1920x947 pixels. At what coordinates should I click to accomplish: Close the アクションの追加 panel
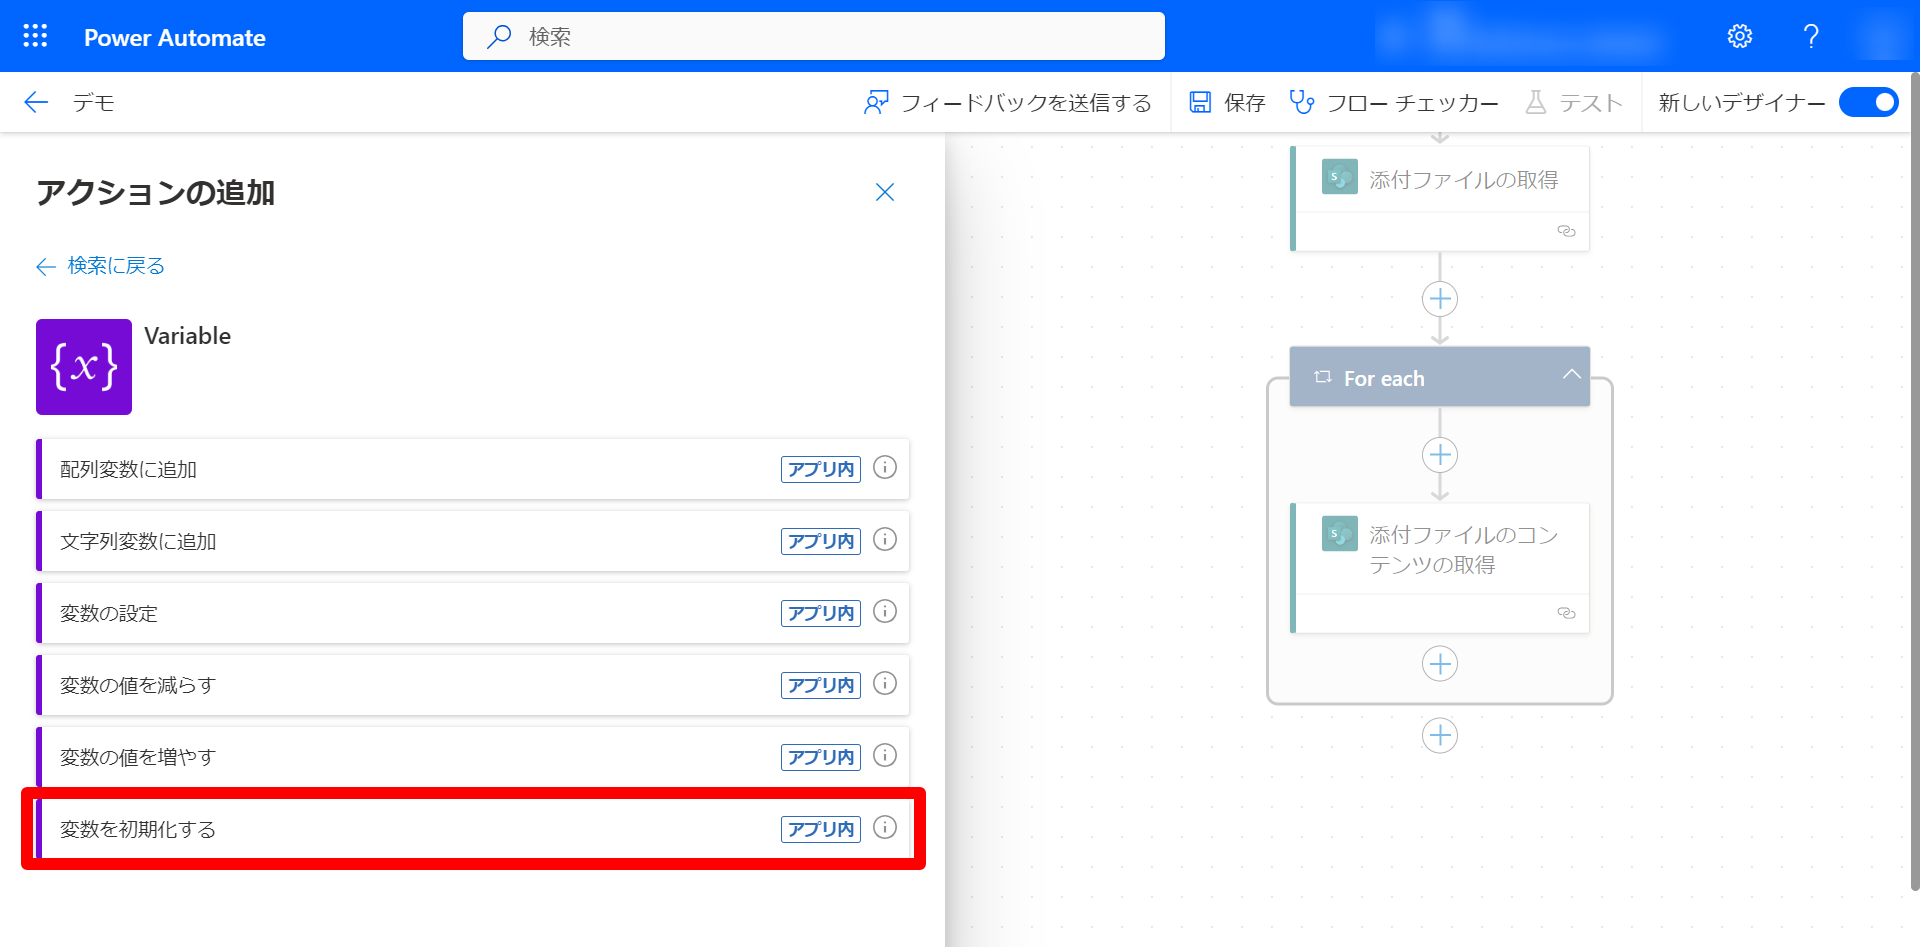[884, 192]
